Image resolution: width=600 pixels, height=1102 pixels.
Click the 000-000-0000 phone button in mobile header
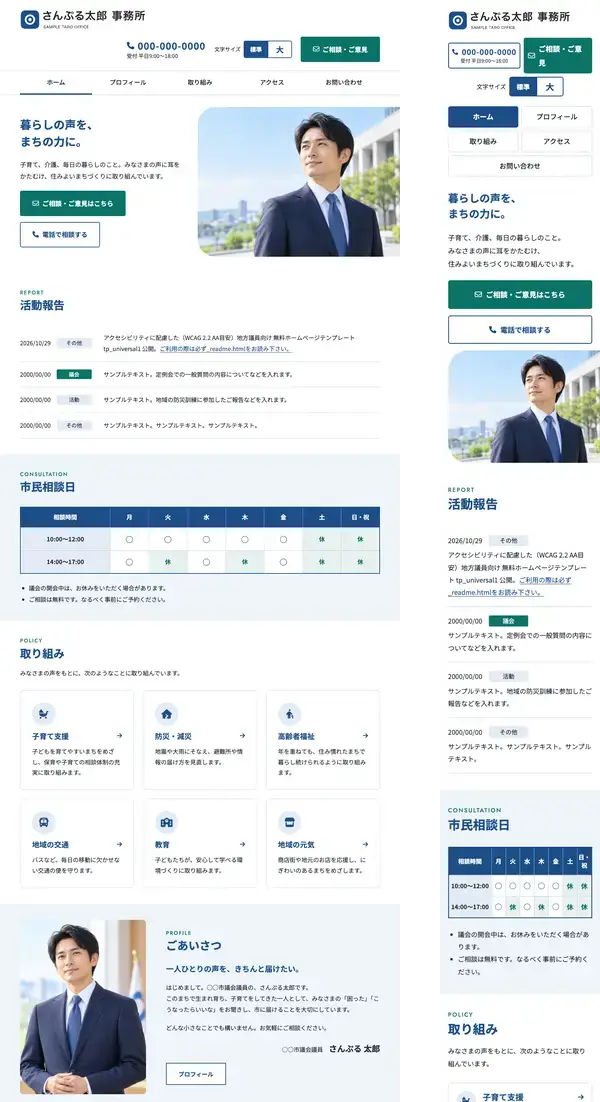(484, 56)
